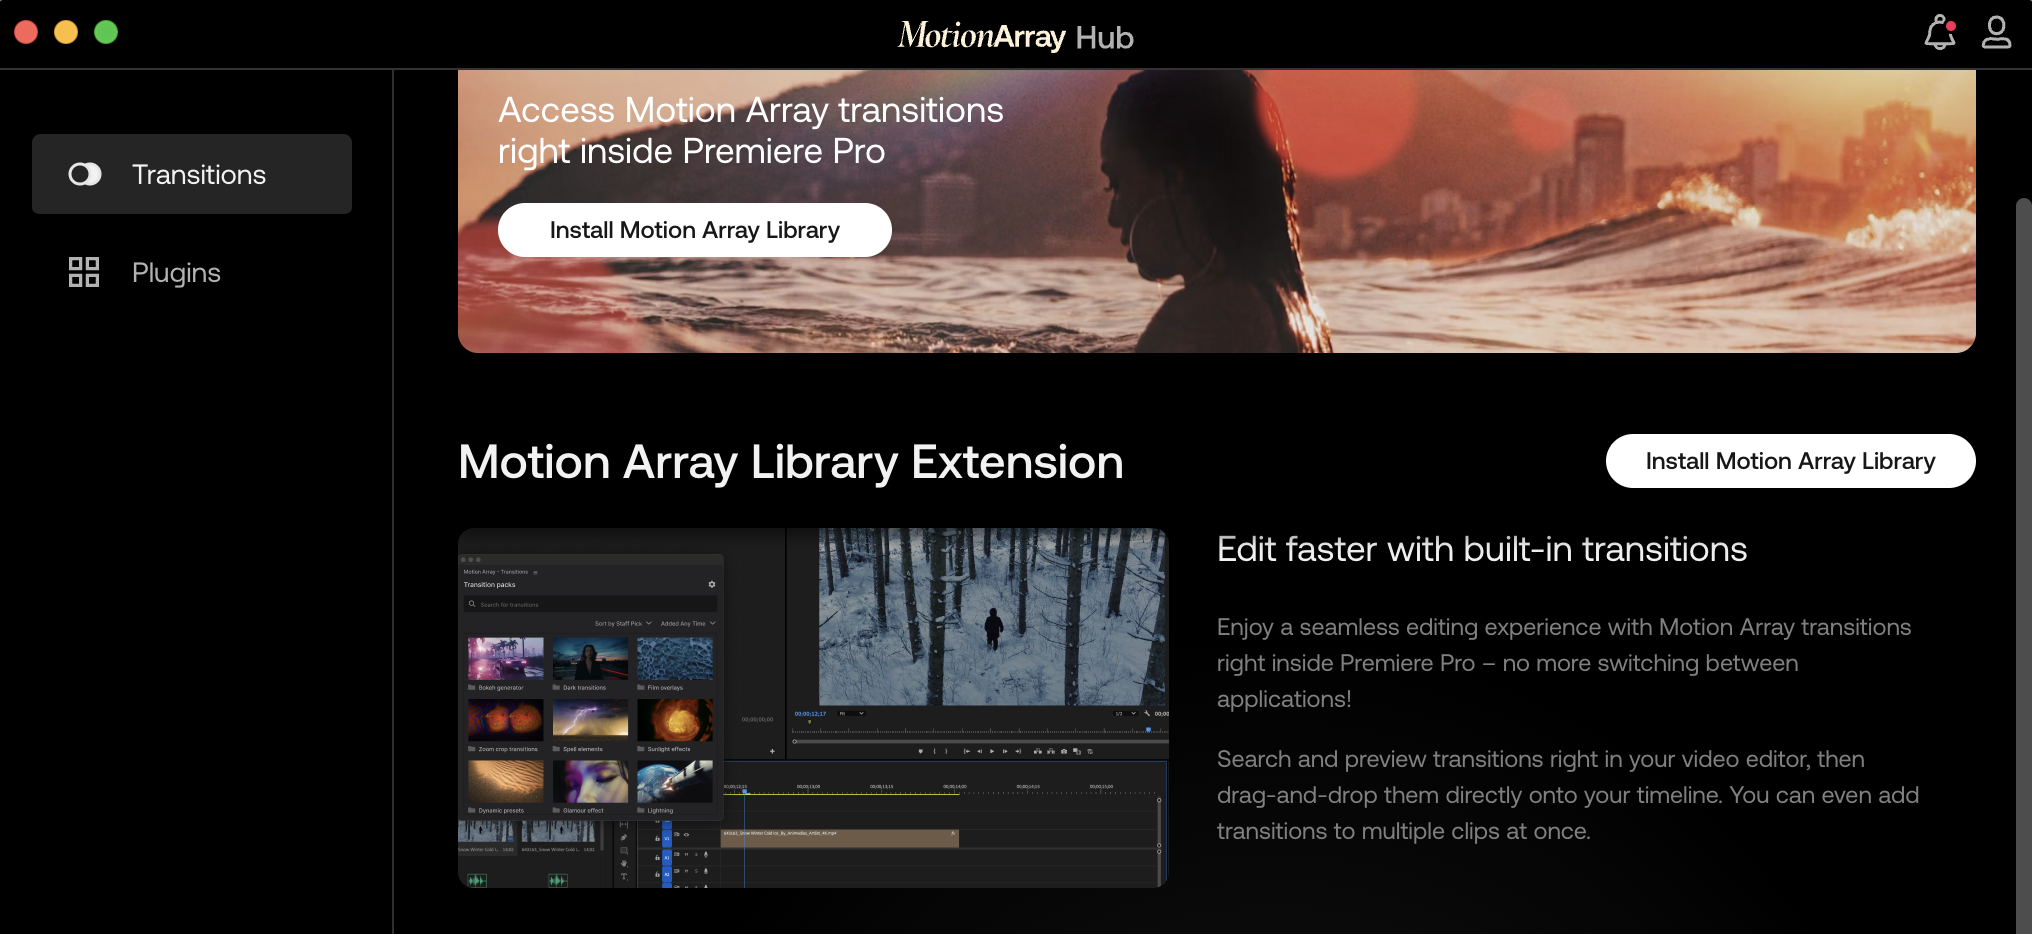Select the Transitions sidebar item
This screenshot has height=934, width=2032.
coord(192,174)
